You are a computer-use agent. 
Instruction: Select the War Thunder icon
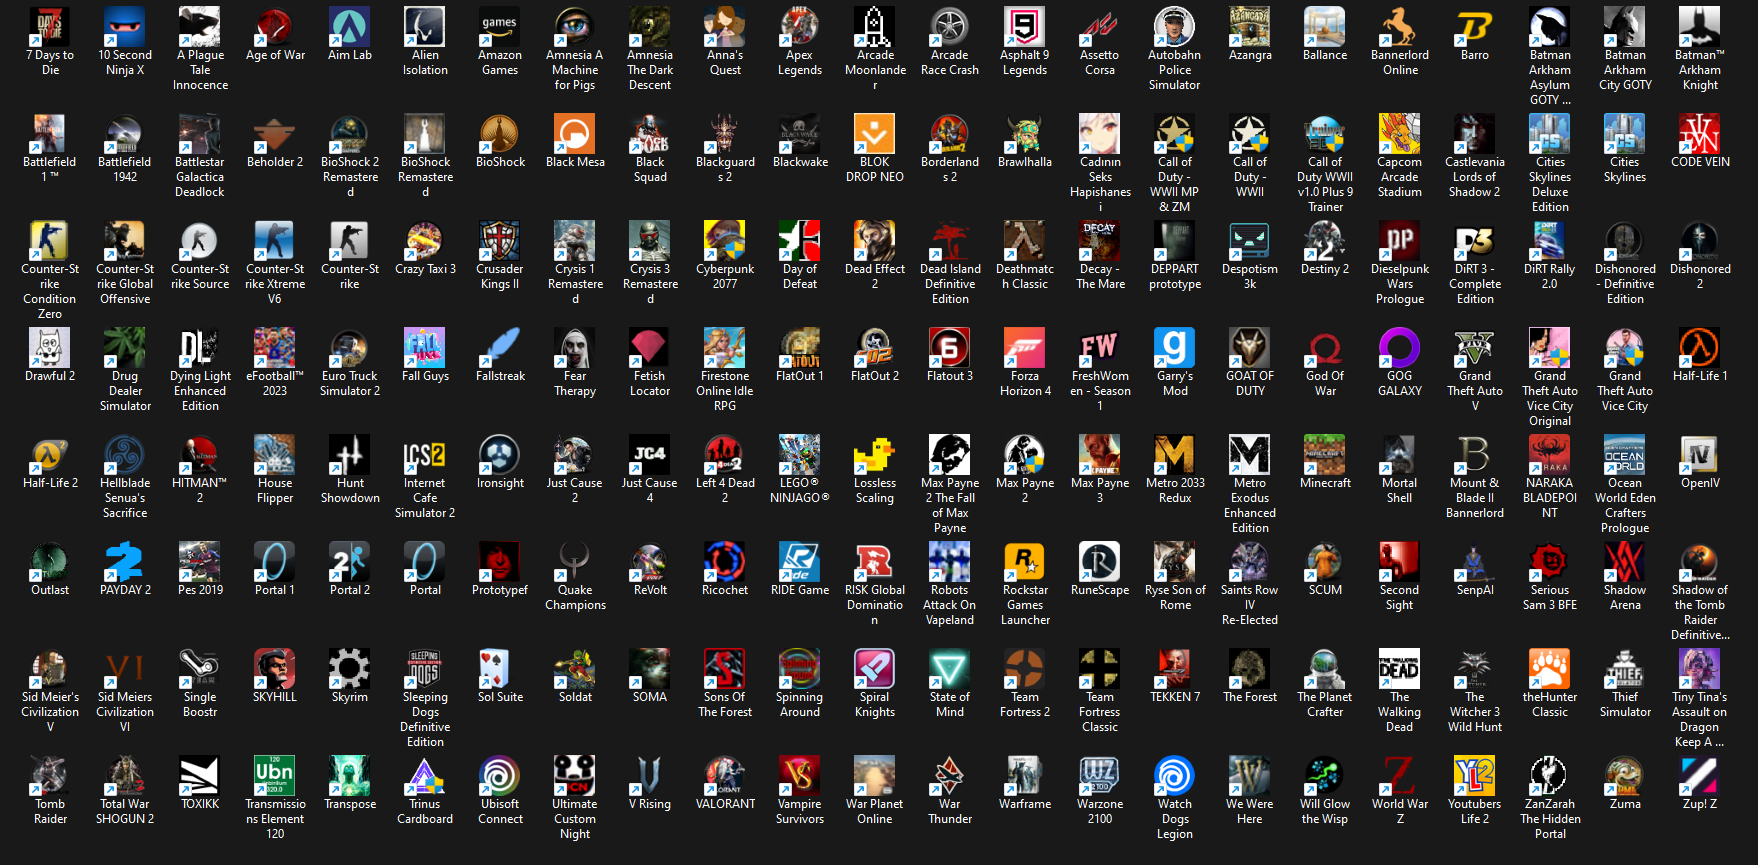pos(950,776)
